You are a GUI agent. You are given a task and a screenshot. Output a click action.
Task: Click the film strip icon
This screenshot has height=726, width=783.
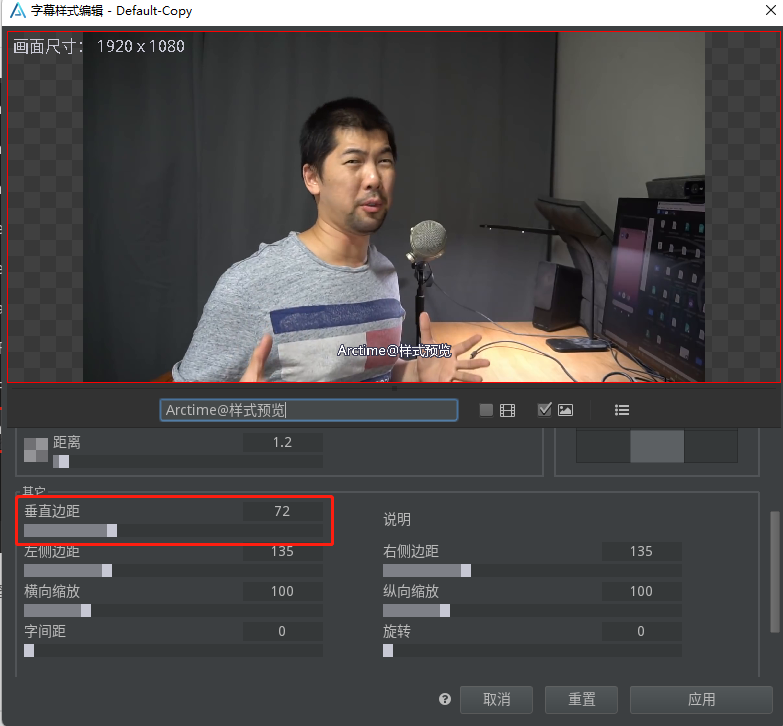(x=507, y=410)
